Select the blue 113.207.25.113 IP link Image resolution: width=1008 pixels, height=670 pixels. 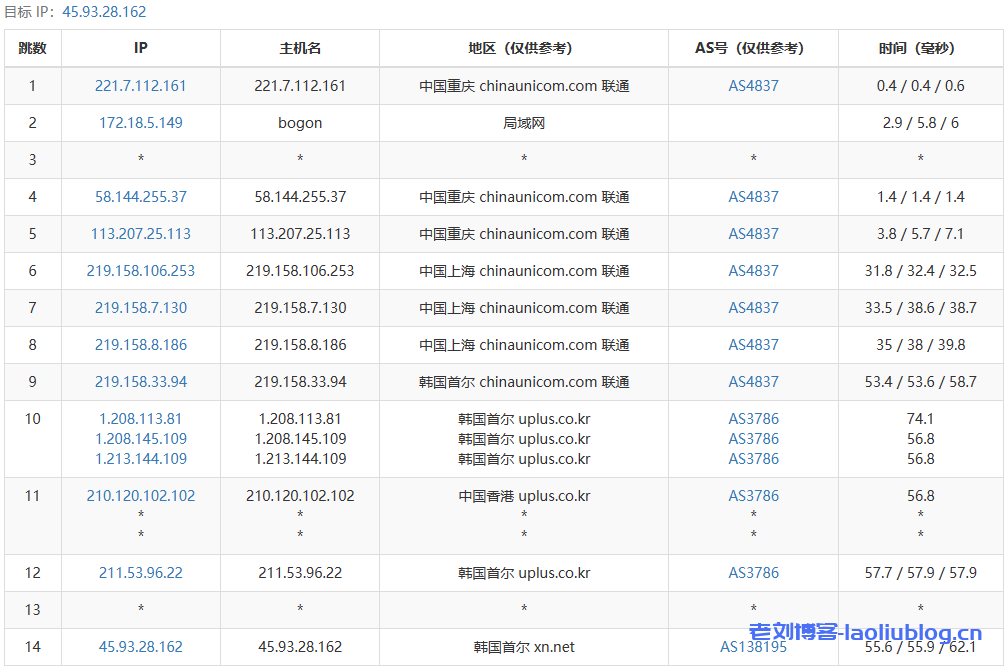141,234
